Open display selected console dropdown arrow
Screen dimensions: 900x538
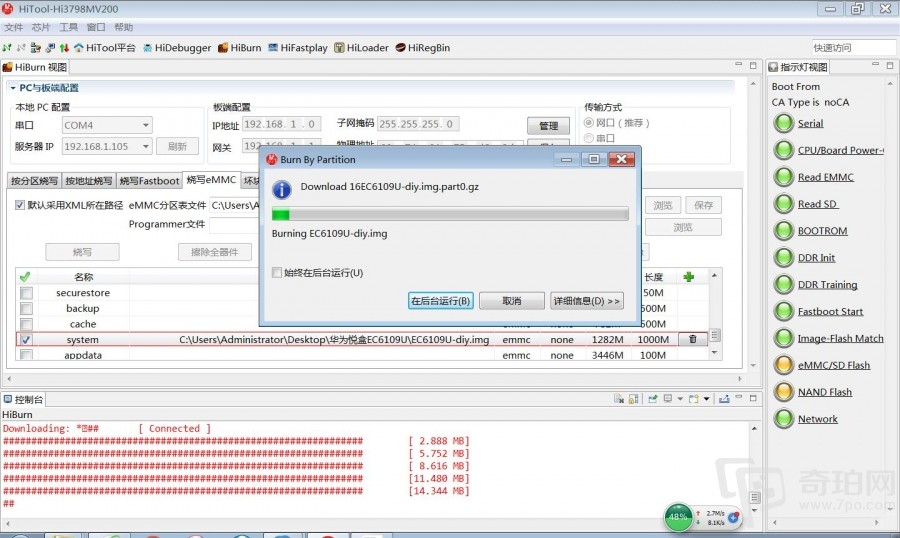click(x=680, y=398)
